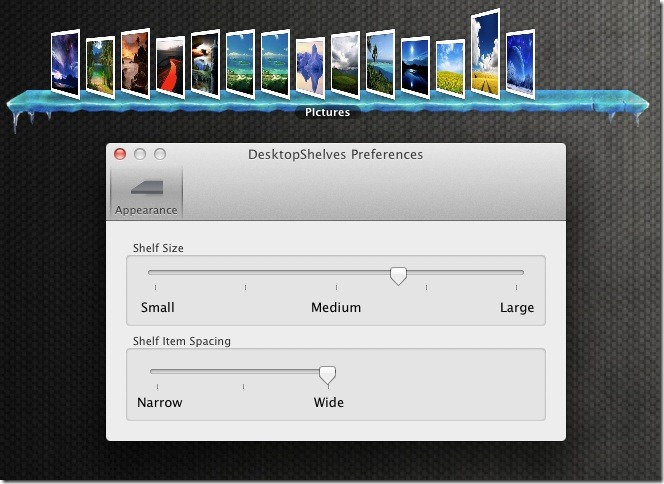Open the green forest lake picture
664x484 pixels.
[100, 67]
